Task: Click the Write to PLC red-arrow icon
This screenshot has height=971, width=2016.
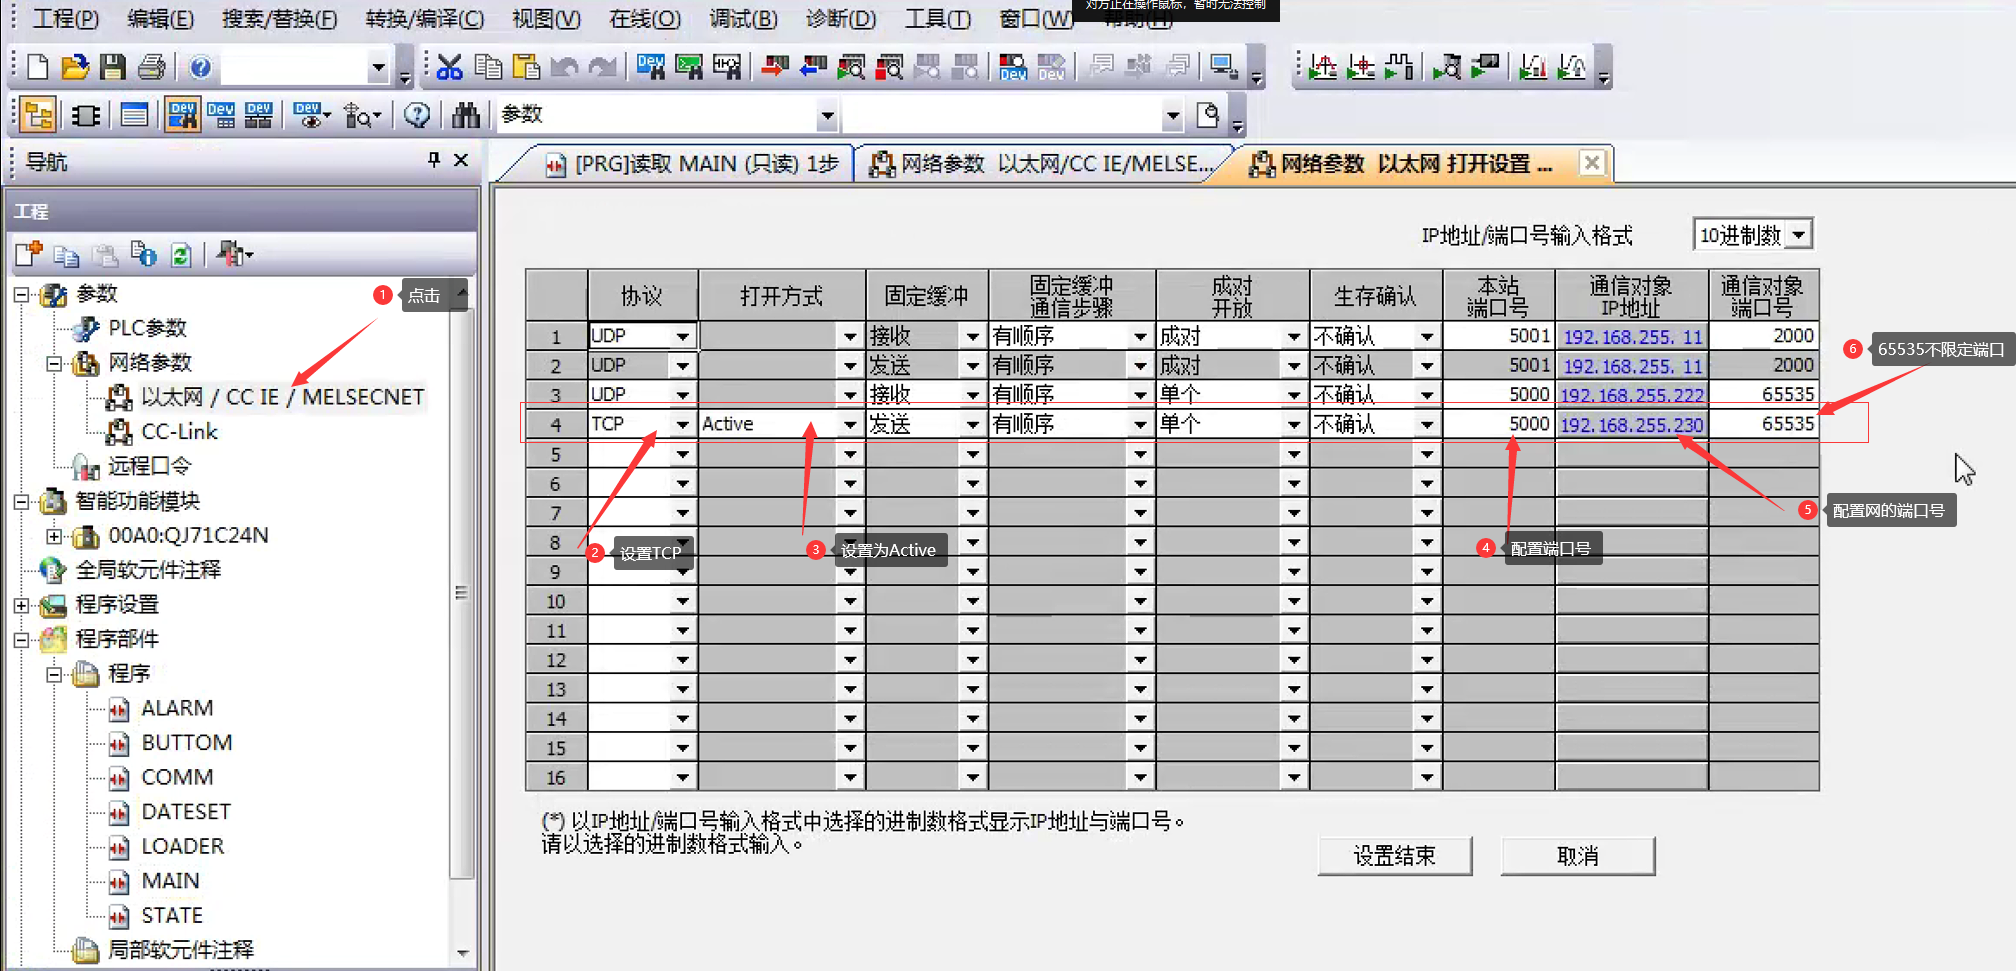Action: pyautogui.click(x=773, y=66)
